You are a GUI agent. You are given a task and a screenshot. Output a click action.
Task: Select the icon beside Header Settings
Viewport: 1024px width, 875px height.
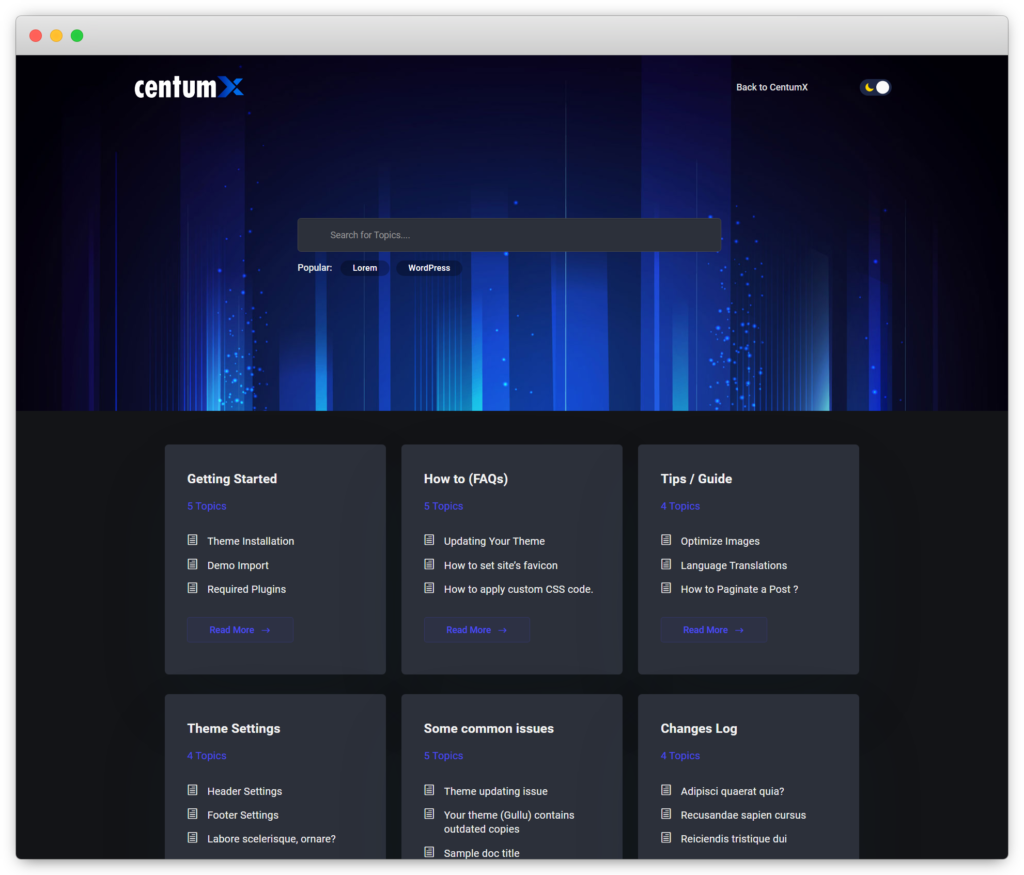pyautogui.click(x=191, y=791)
